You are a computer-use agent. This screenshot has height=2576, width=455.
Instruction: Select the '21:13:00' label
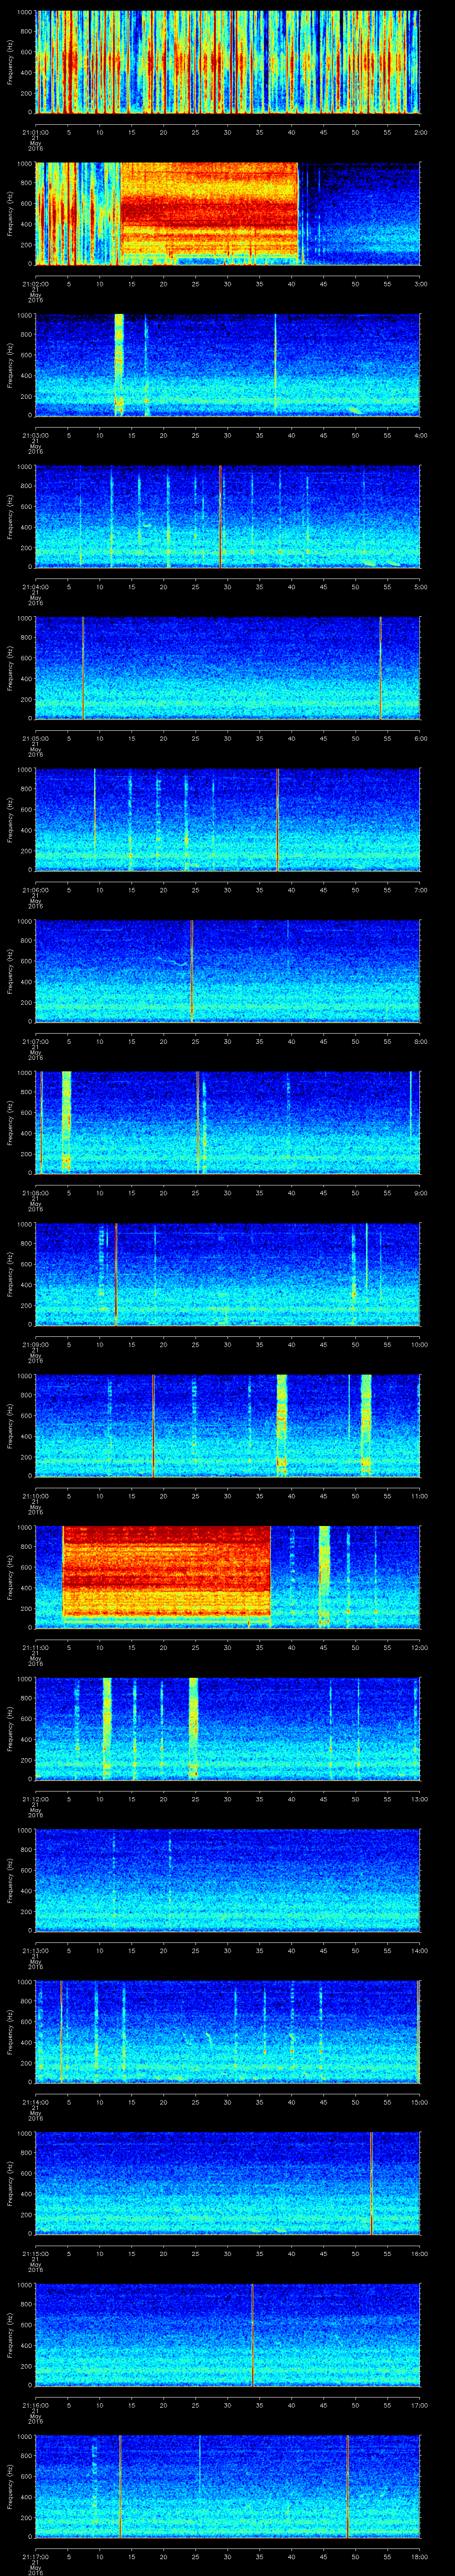point(35,1950)
